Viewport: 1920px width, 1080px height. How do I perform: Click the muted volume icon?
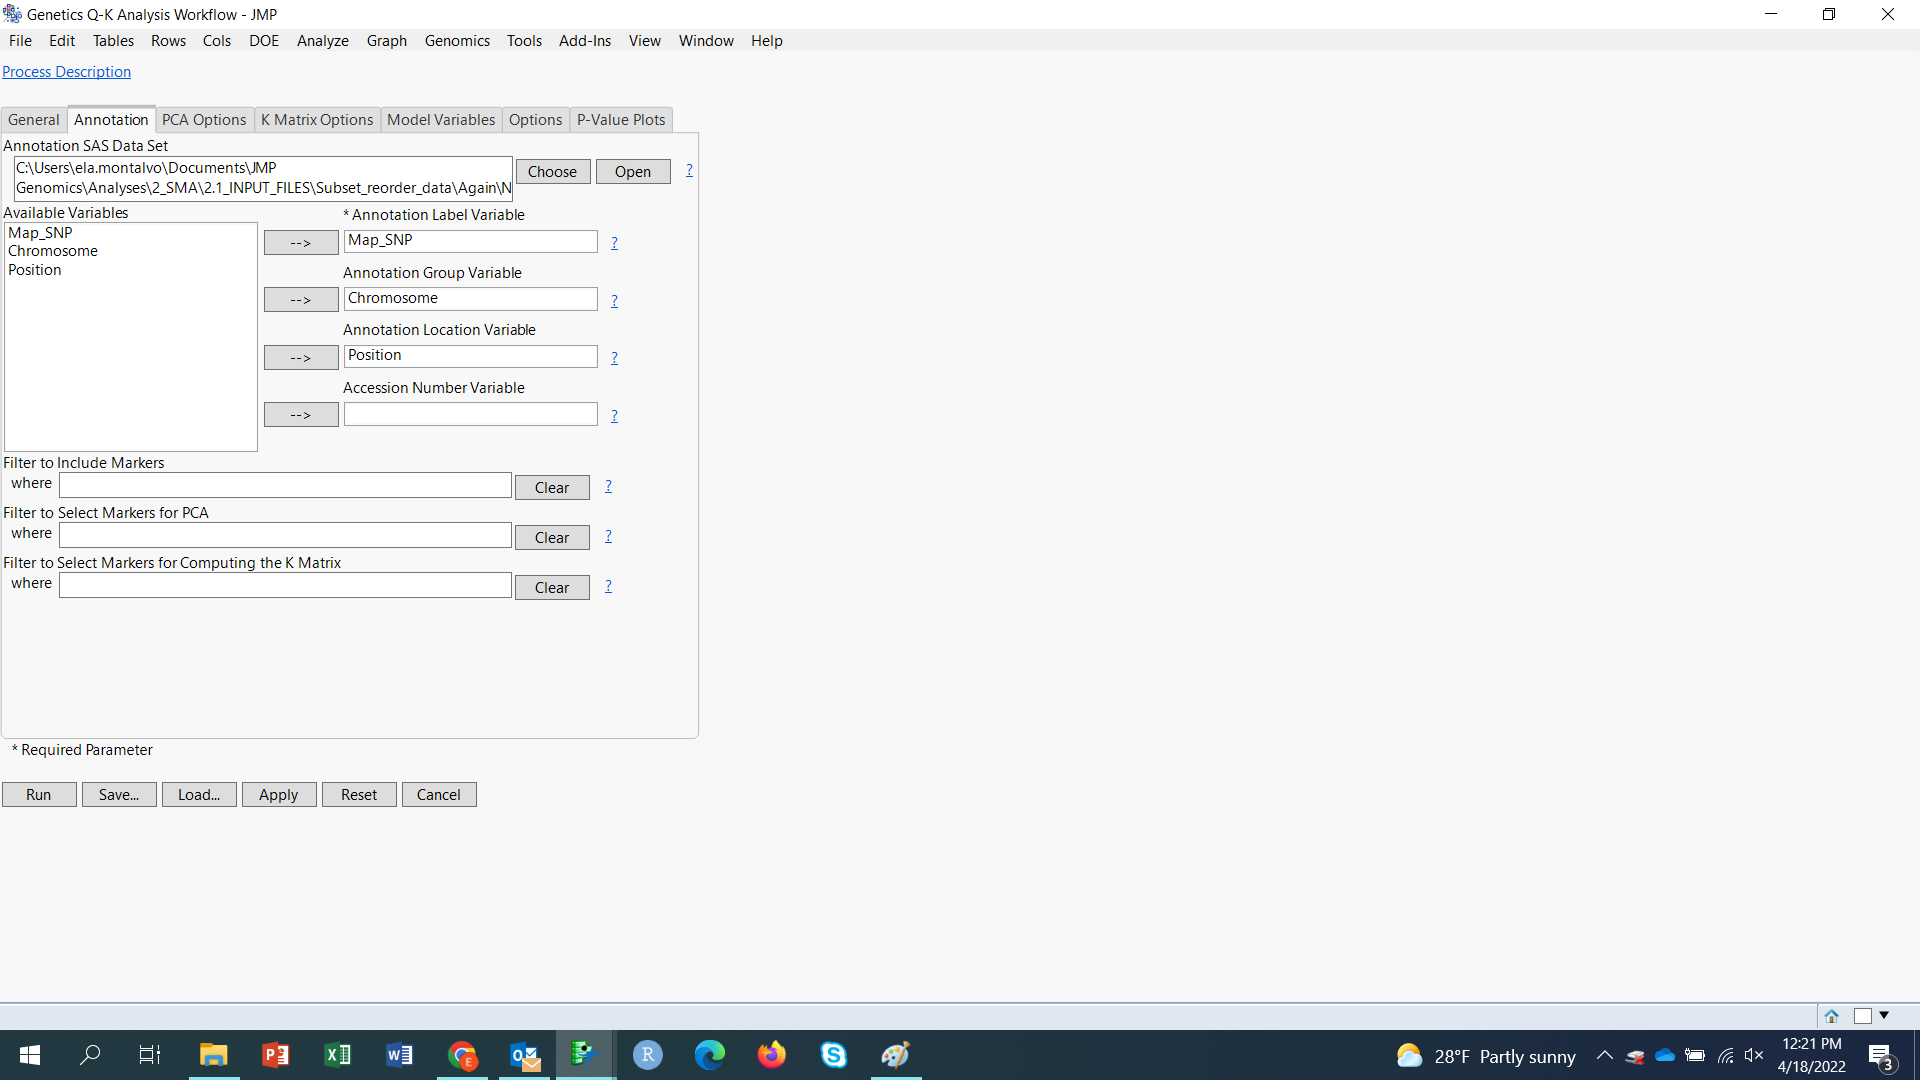point(1754,1055)
